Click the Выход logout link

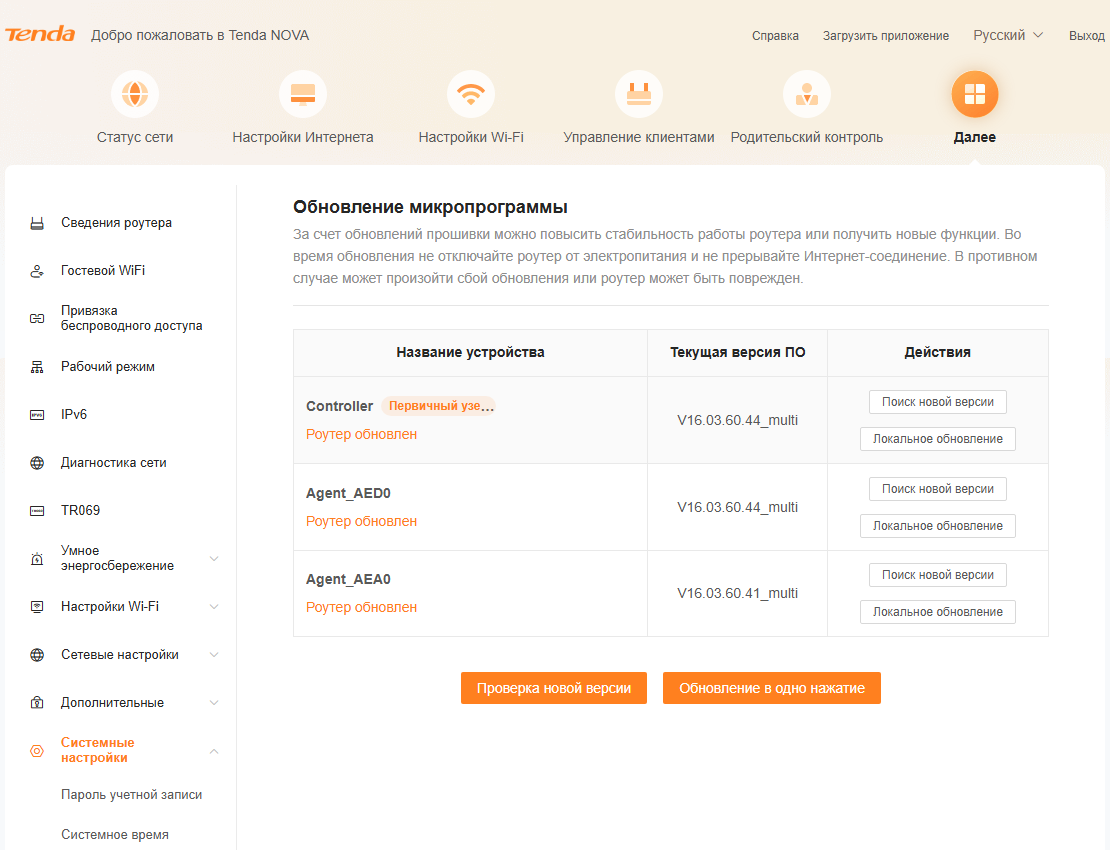[x=1087, y=35]
